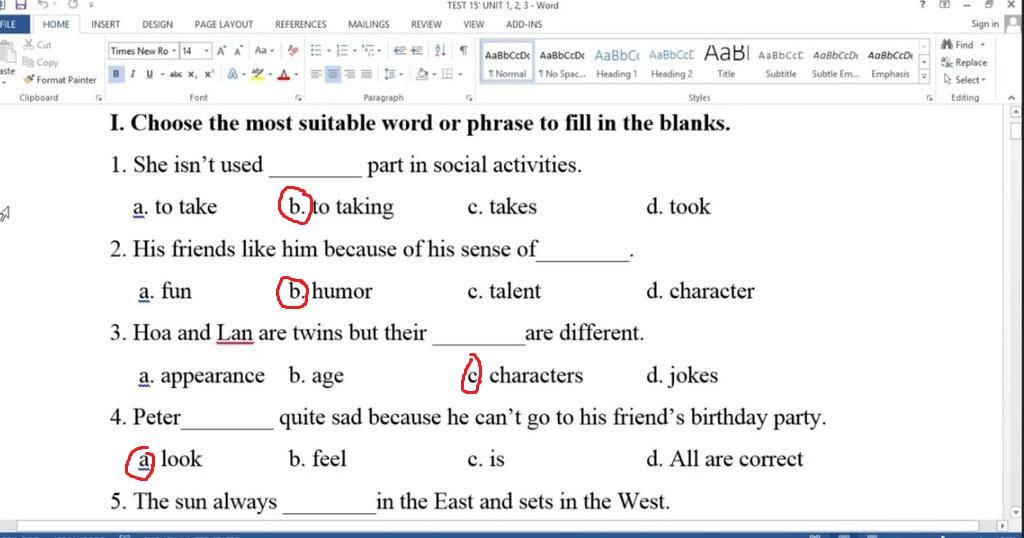1024x538 pixels.
Task: Open the font size dropdown
Action: 206,51
